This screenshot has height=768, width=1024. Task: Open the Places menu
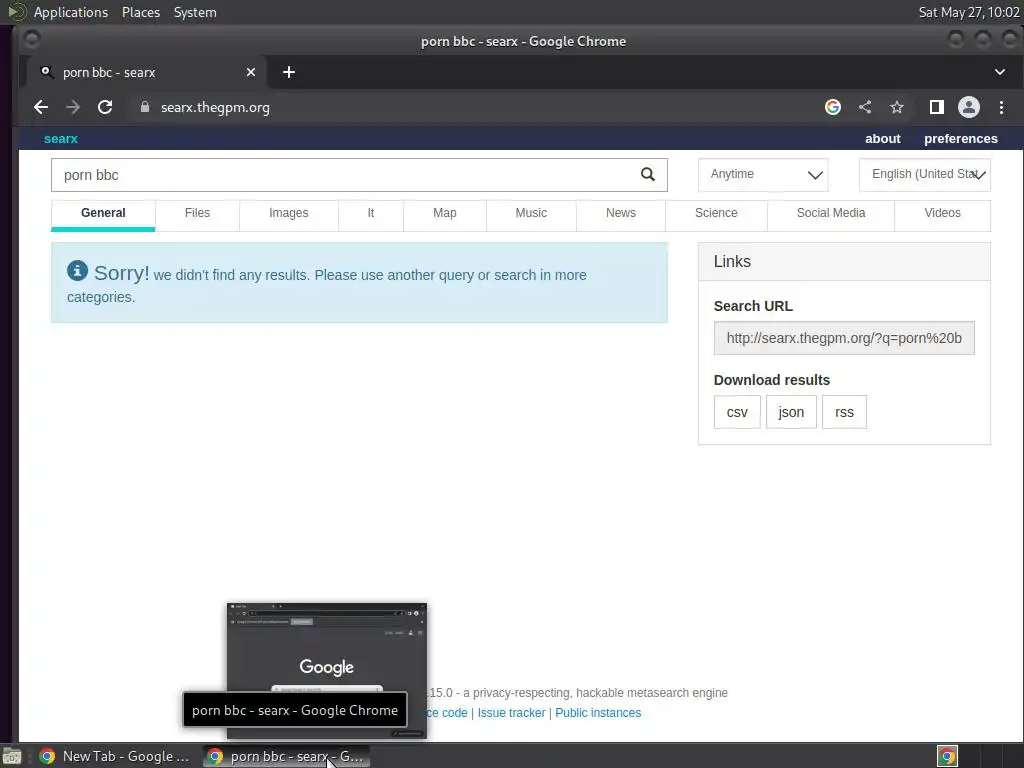(x=141, y=12)
